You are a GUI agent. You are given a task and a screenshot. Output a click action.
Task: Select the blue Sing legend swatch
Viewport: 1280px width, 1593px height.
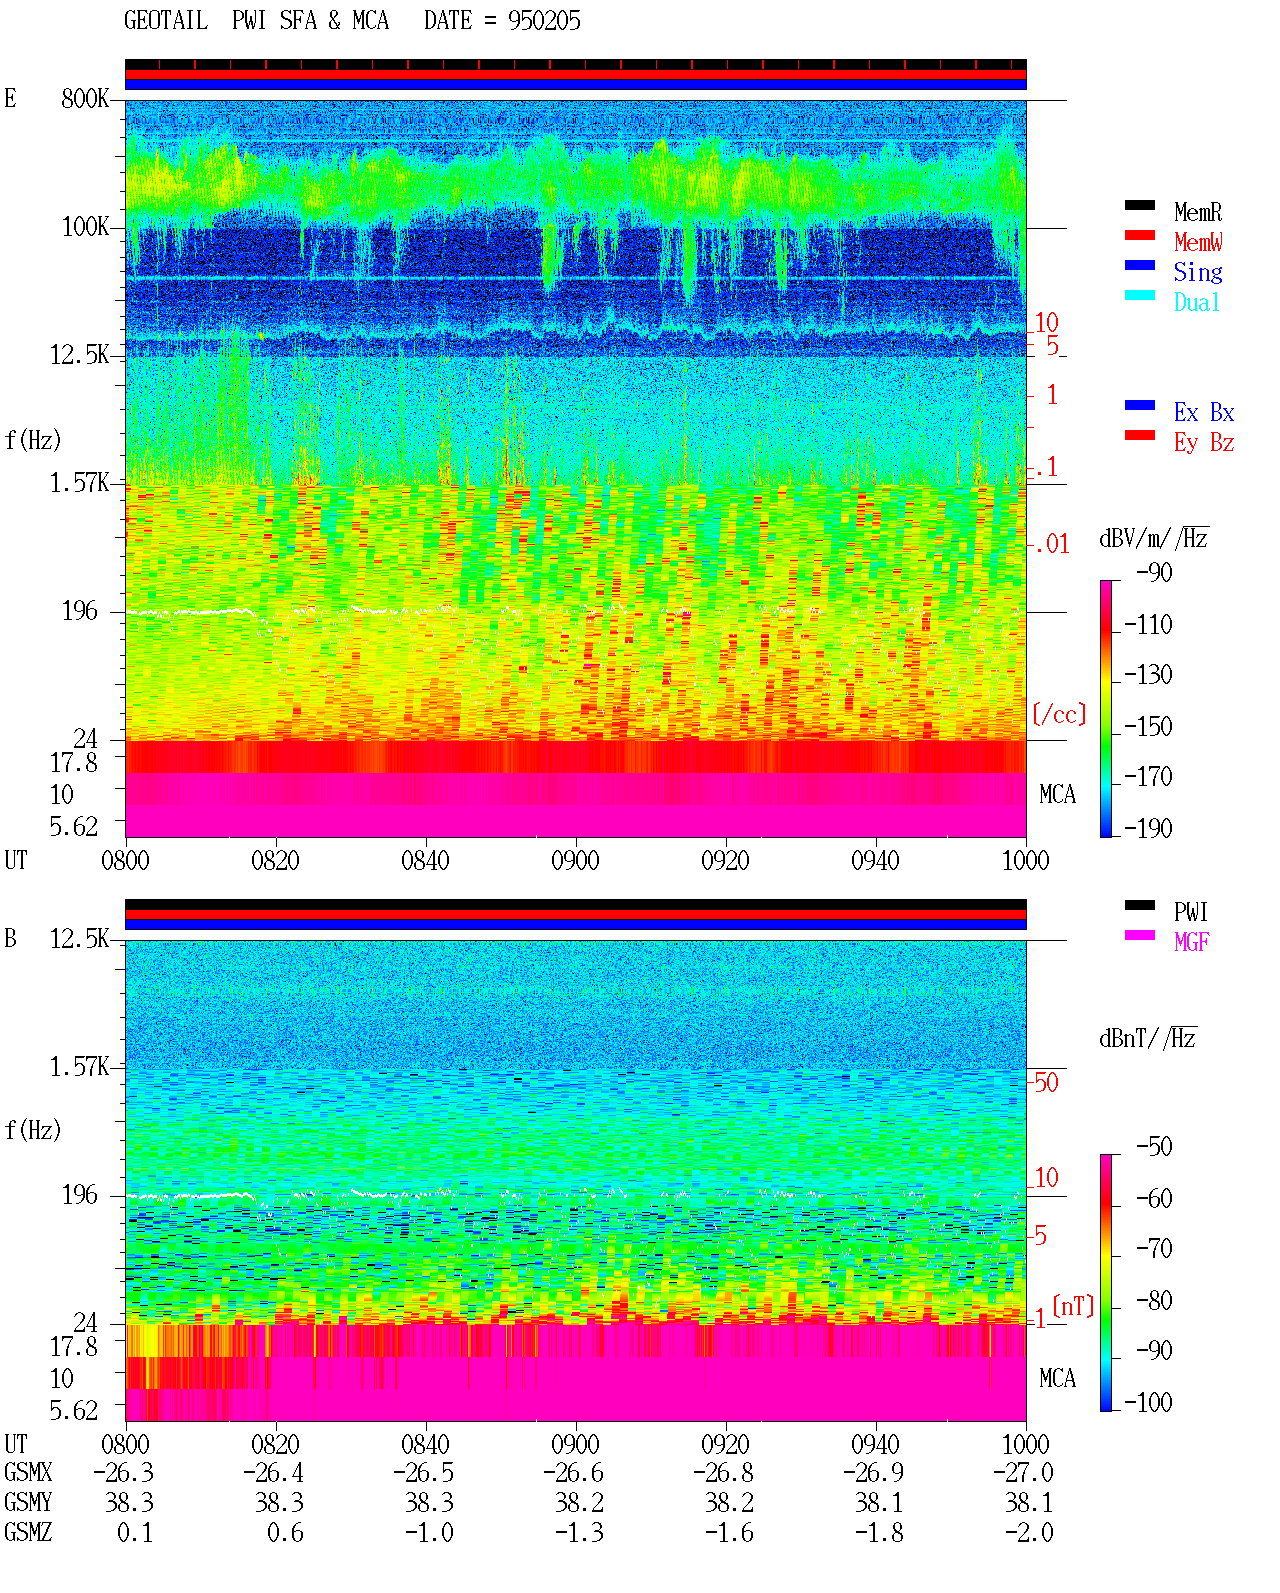tap(1140, 265)
